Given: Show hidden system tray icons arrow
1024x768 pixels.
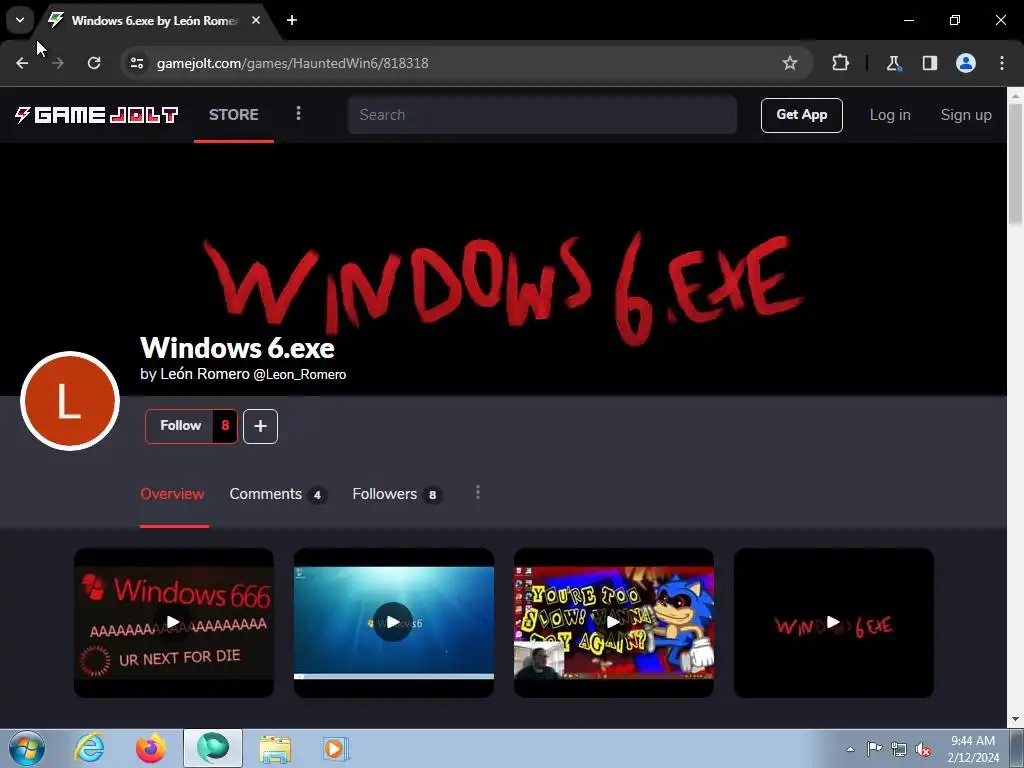Looking at the screenshot, I should 850,749.
